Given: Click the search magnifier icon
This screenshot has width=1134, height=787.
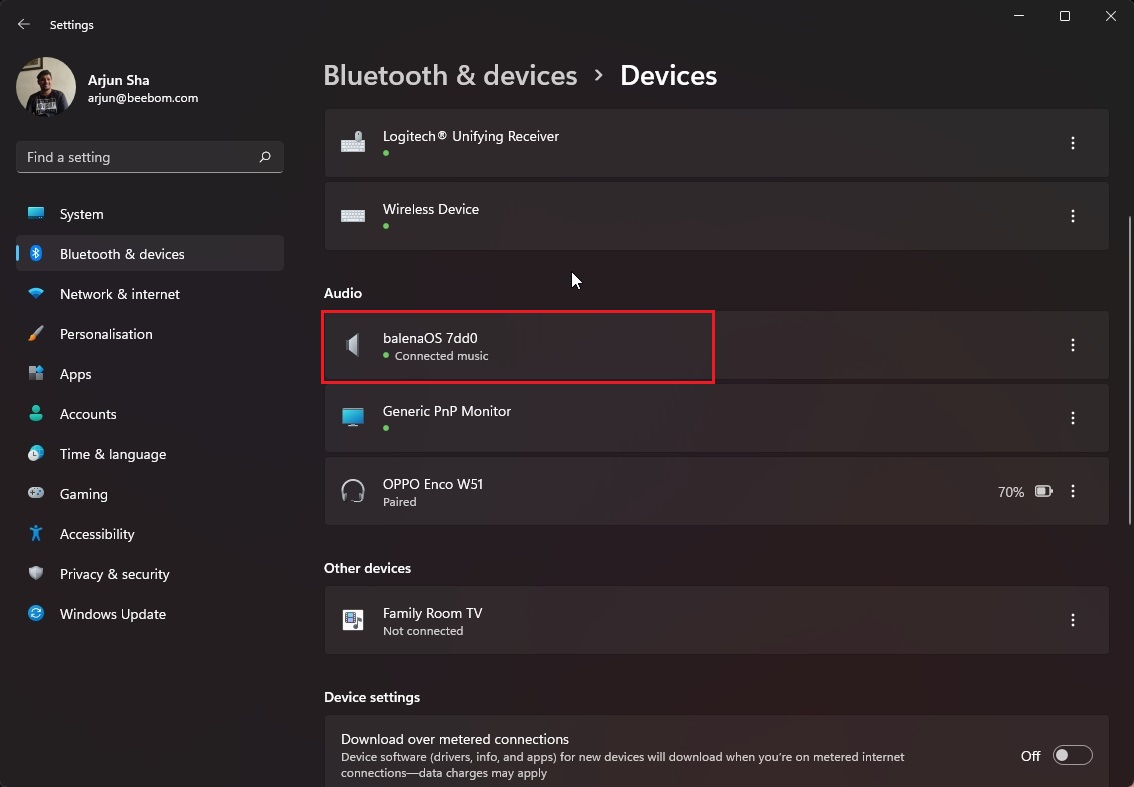Looking at the screenshot, I should (265, 157).
